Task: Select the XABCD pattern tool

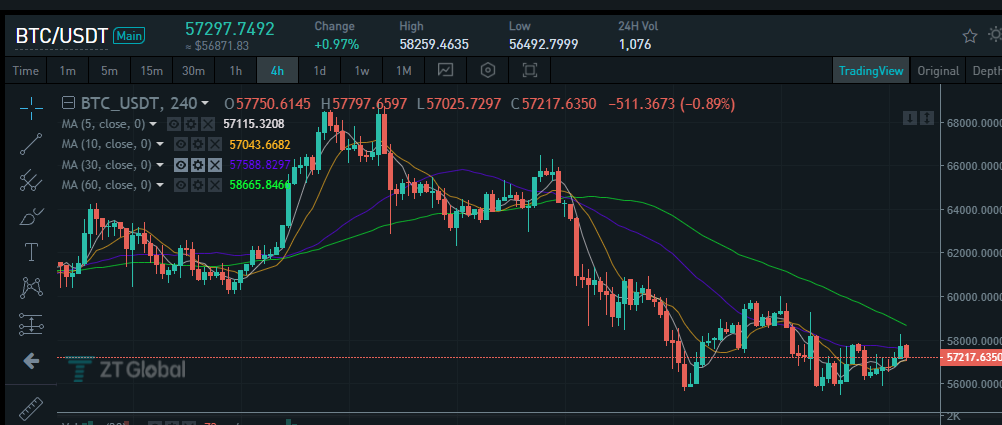Action: [x=31, y=288]
